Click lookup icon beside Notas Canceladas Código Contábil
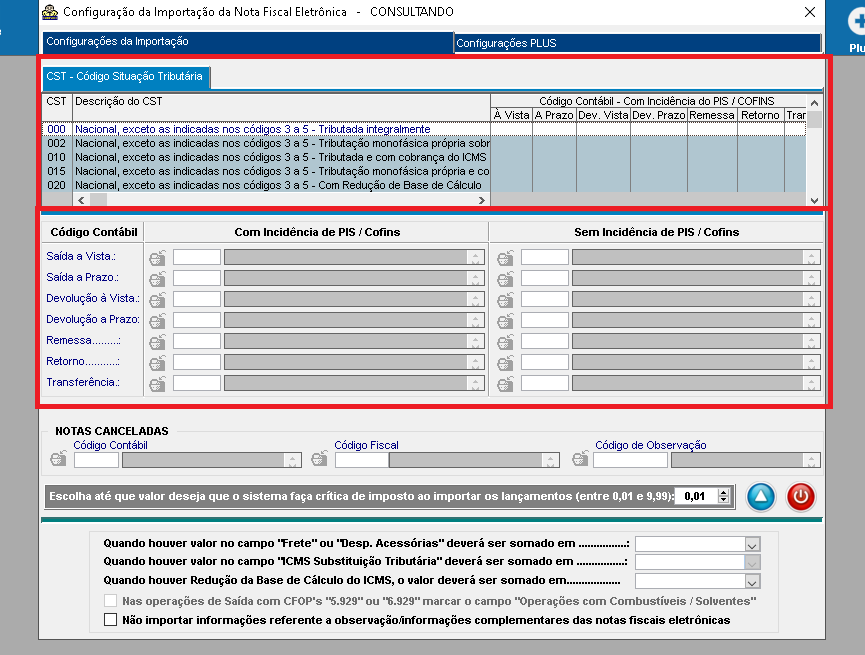 (x=58, y=459)
